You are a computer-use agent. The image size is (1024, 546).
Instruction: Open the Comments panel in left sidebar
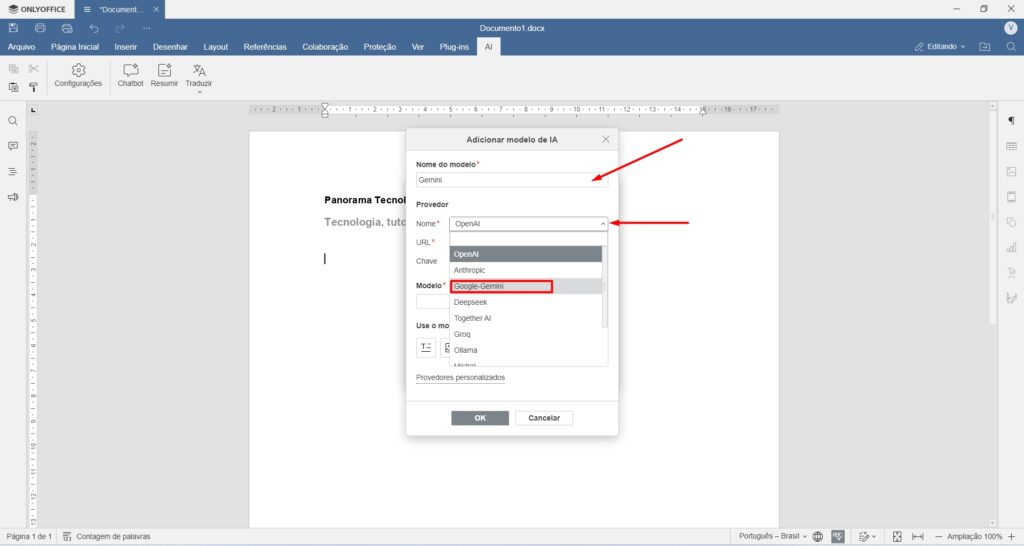tap(12, 146)
